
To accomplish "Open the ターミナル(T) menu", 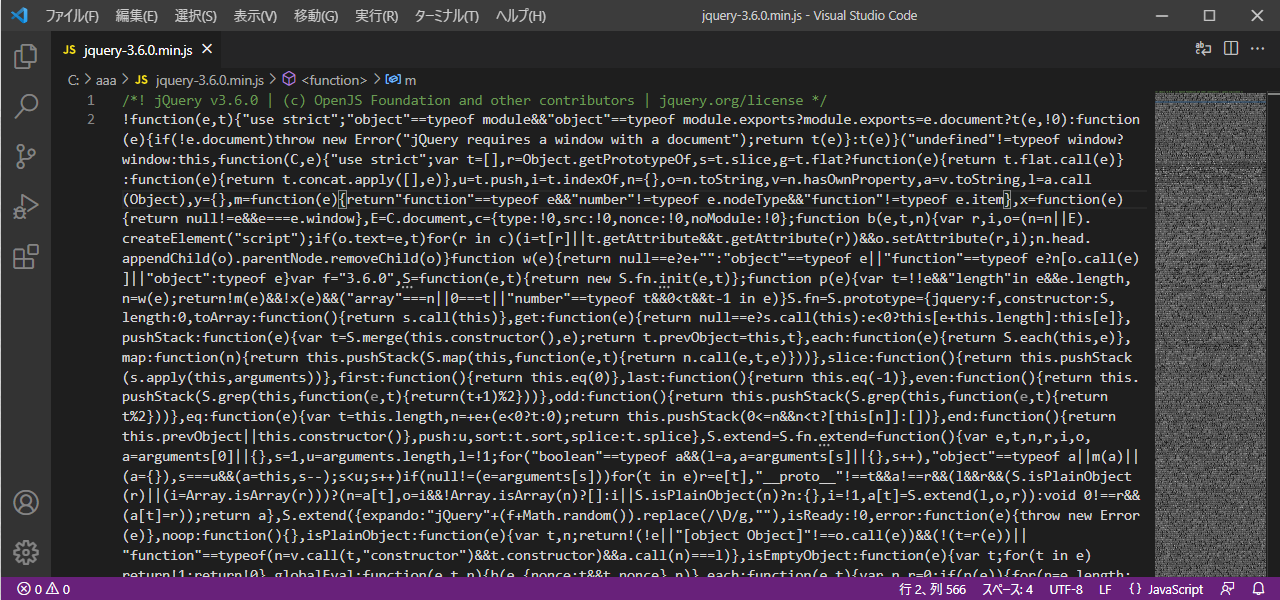I will (446, 16).
